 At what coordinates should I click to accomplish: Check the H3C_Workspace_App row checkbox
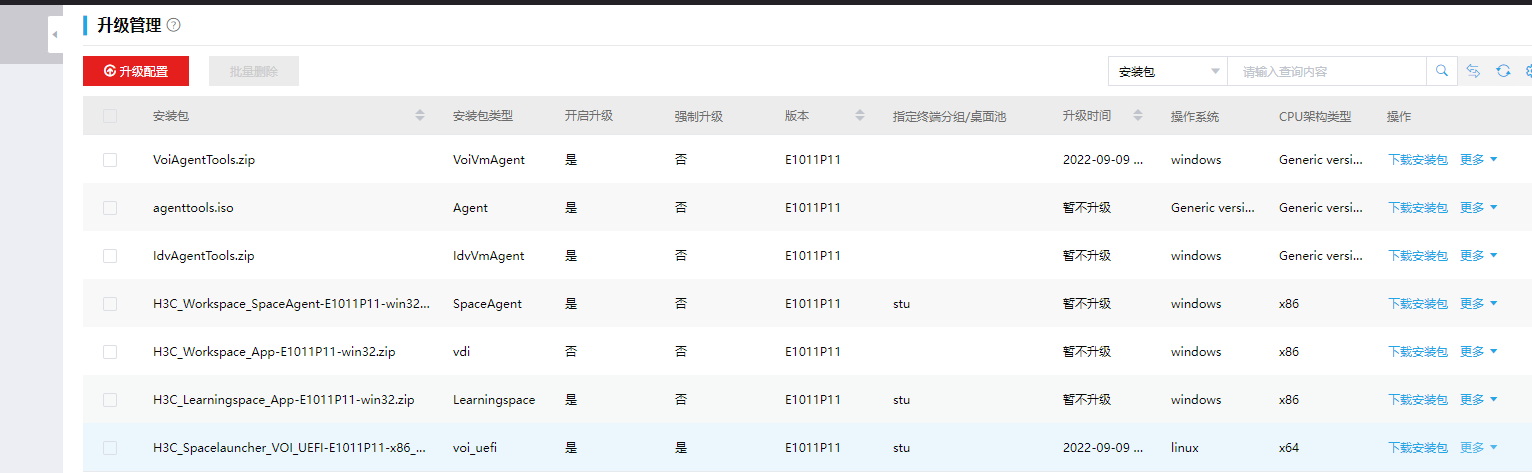(x=110, y=352)
